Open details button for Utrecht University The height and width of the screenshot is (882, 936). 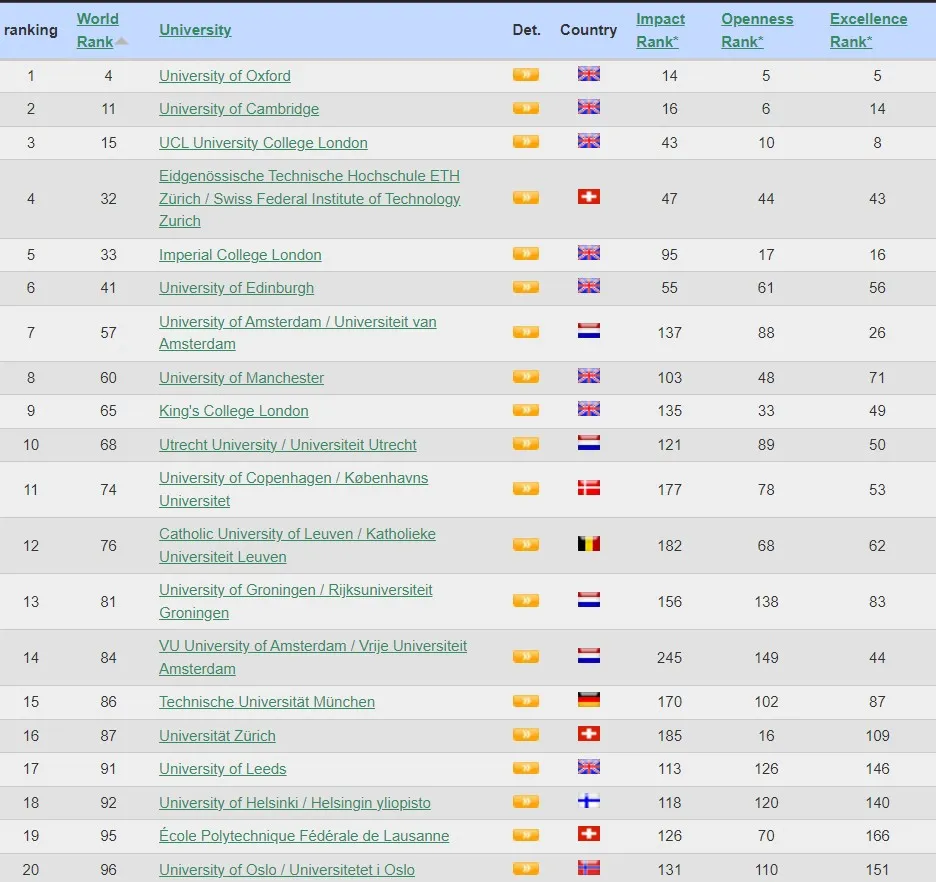[526, 443]
